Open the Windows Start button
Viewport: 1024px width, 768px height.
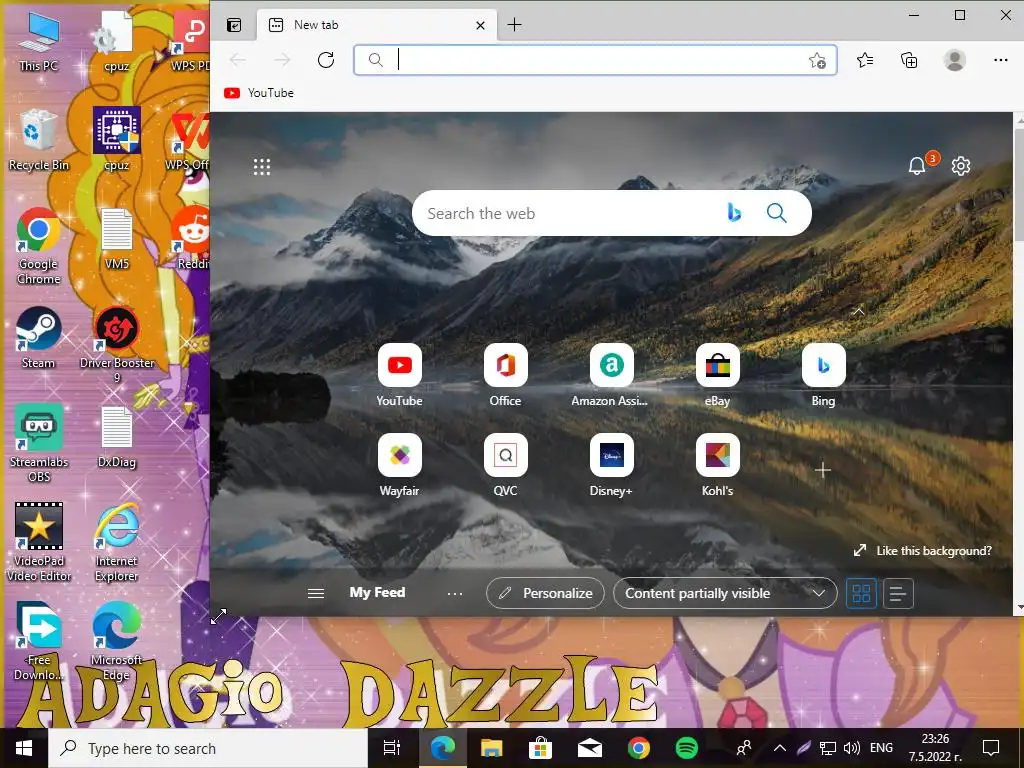(24, 748)
